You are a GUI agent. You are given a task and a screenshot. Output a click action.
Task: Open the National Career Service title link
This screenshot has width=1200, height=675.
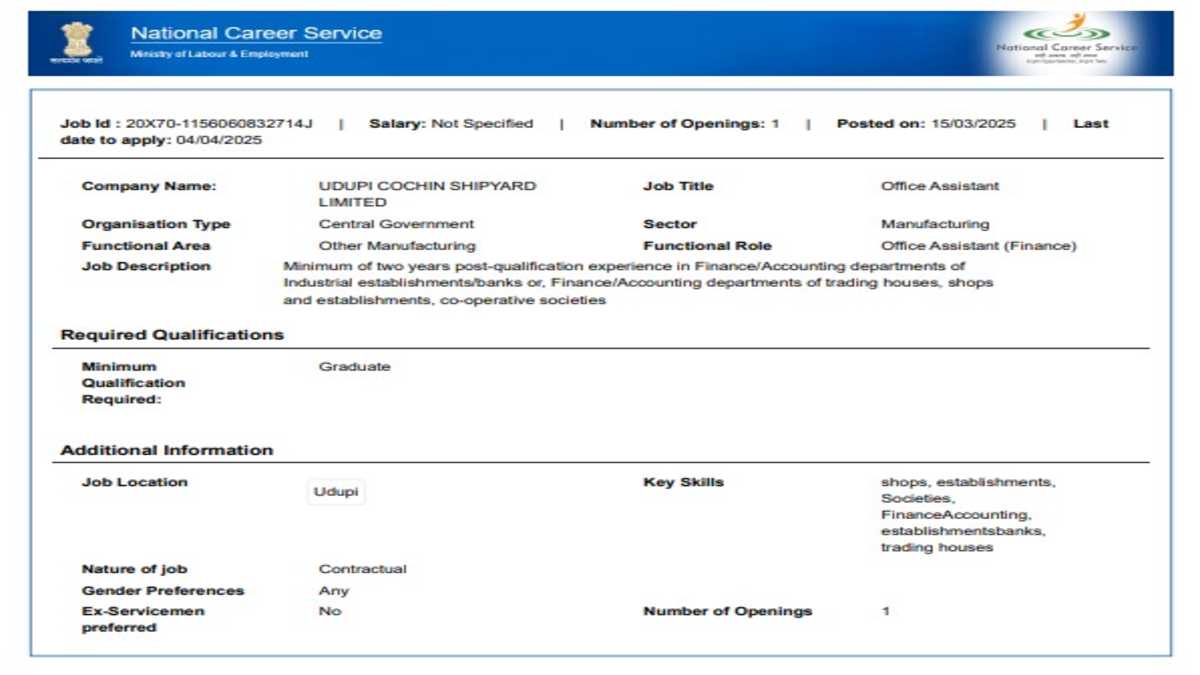pos(256,33)
